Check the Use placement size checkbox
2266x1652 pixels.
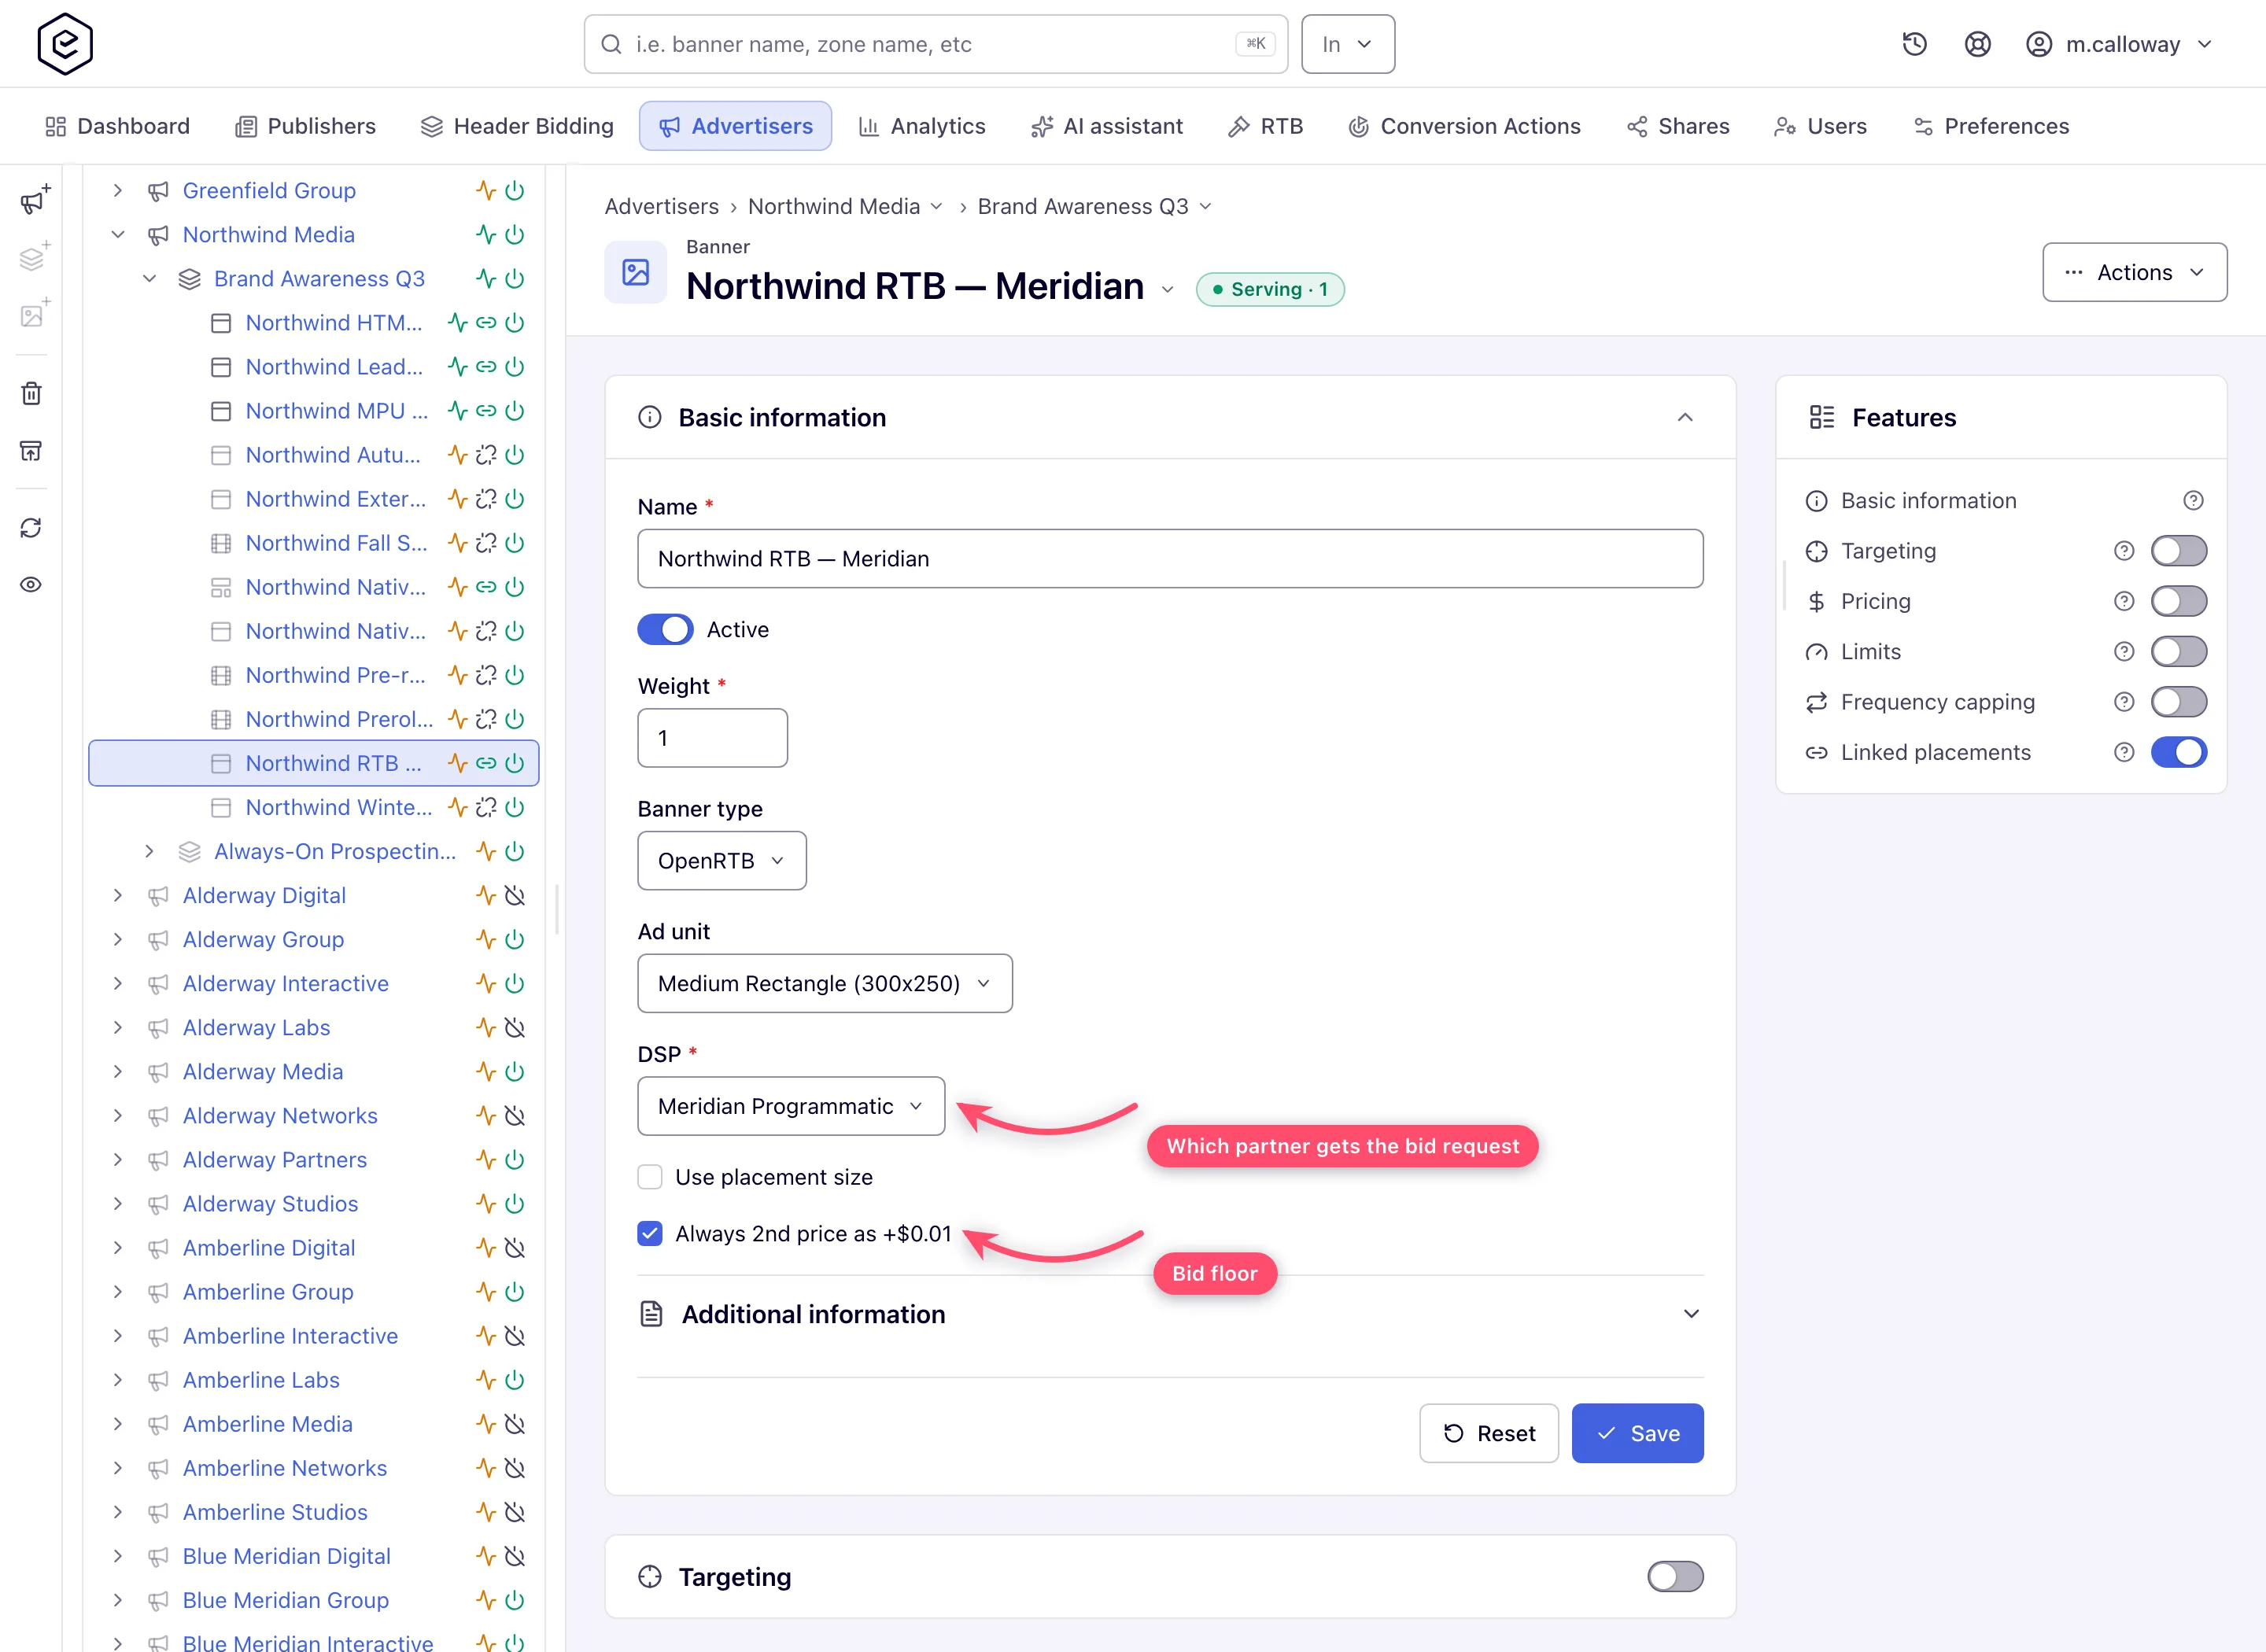pyautogui.click(x=650, y=1176)
